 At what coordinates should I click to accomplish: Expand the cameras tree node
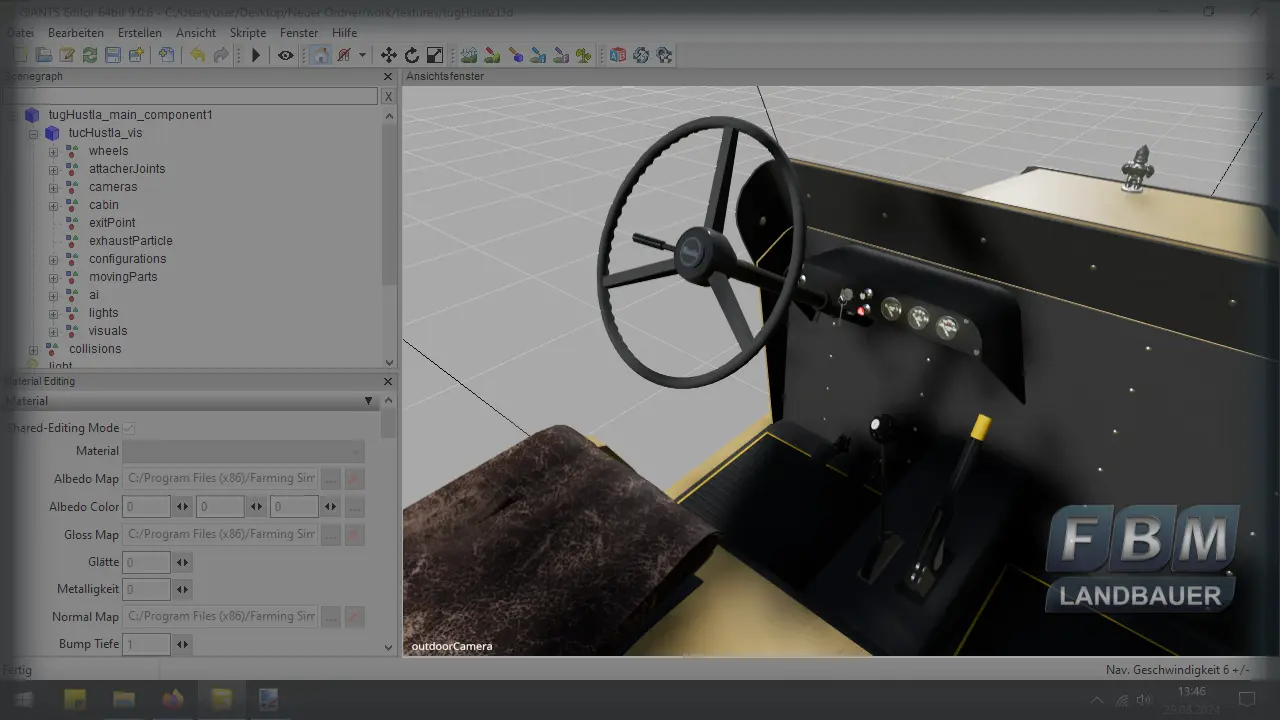tap(54, 187)
